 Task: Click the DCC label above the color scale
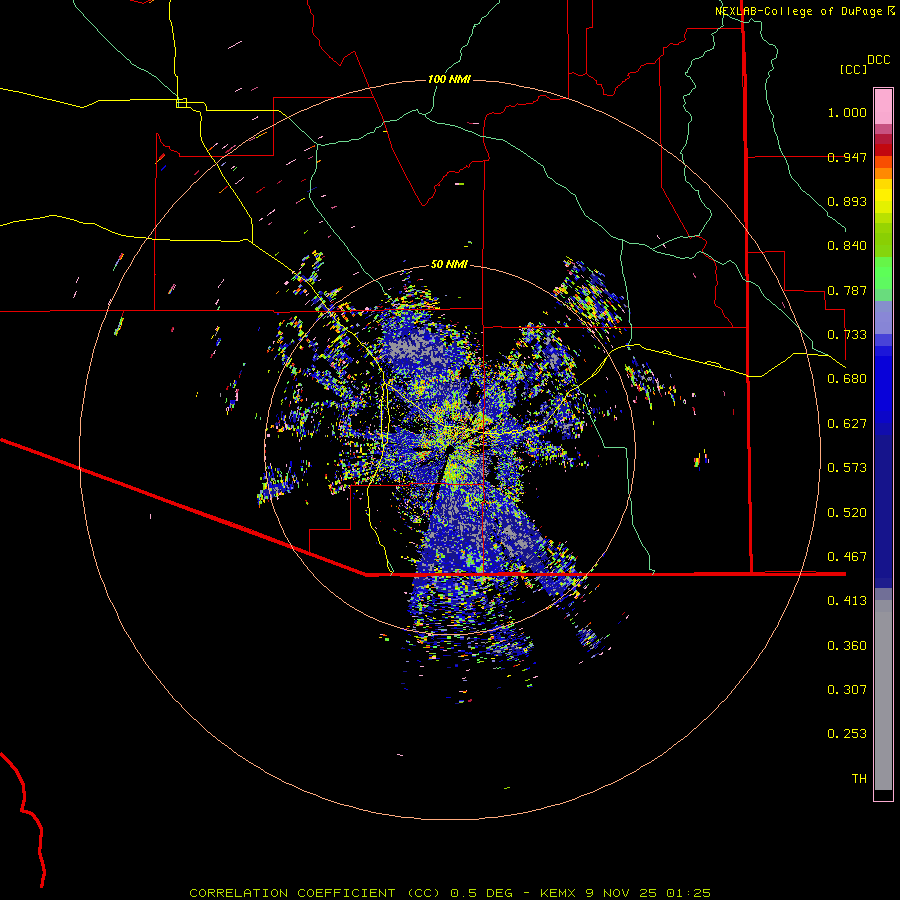pyautogui.click(x=878, y=60)
